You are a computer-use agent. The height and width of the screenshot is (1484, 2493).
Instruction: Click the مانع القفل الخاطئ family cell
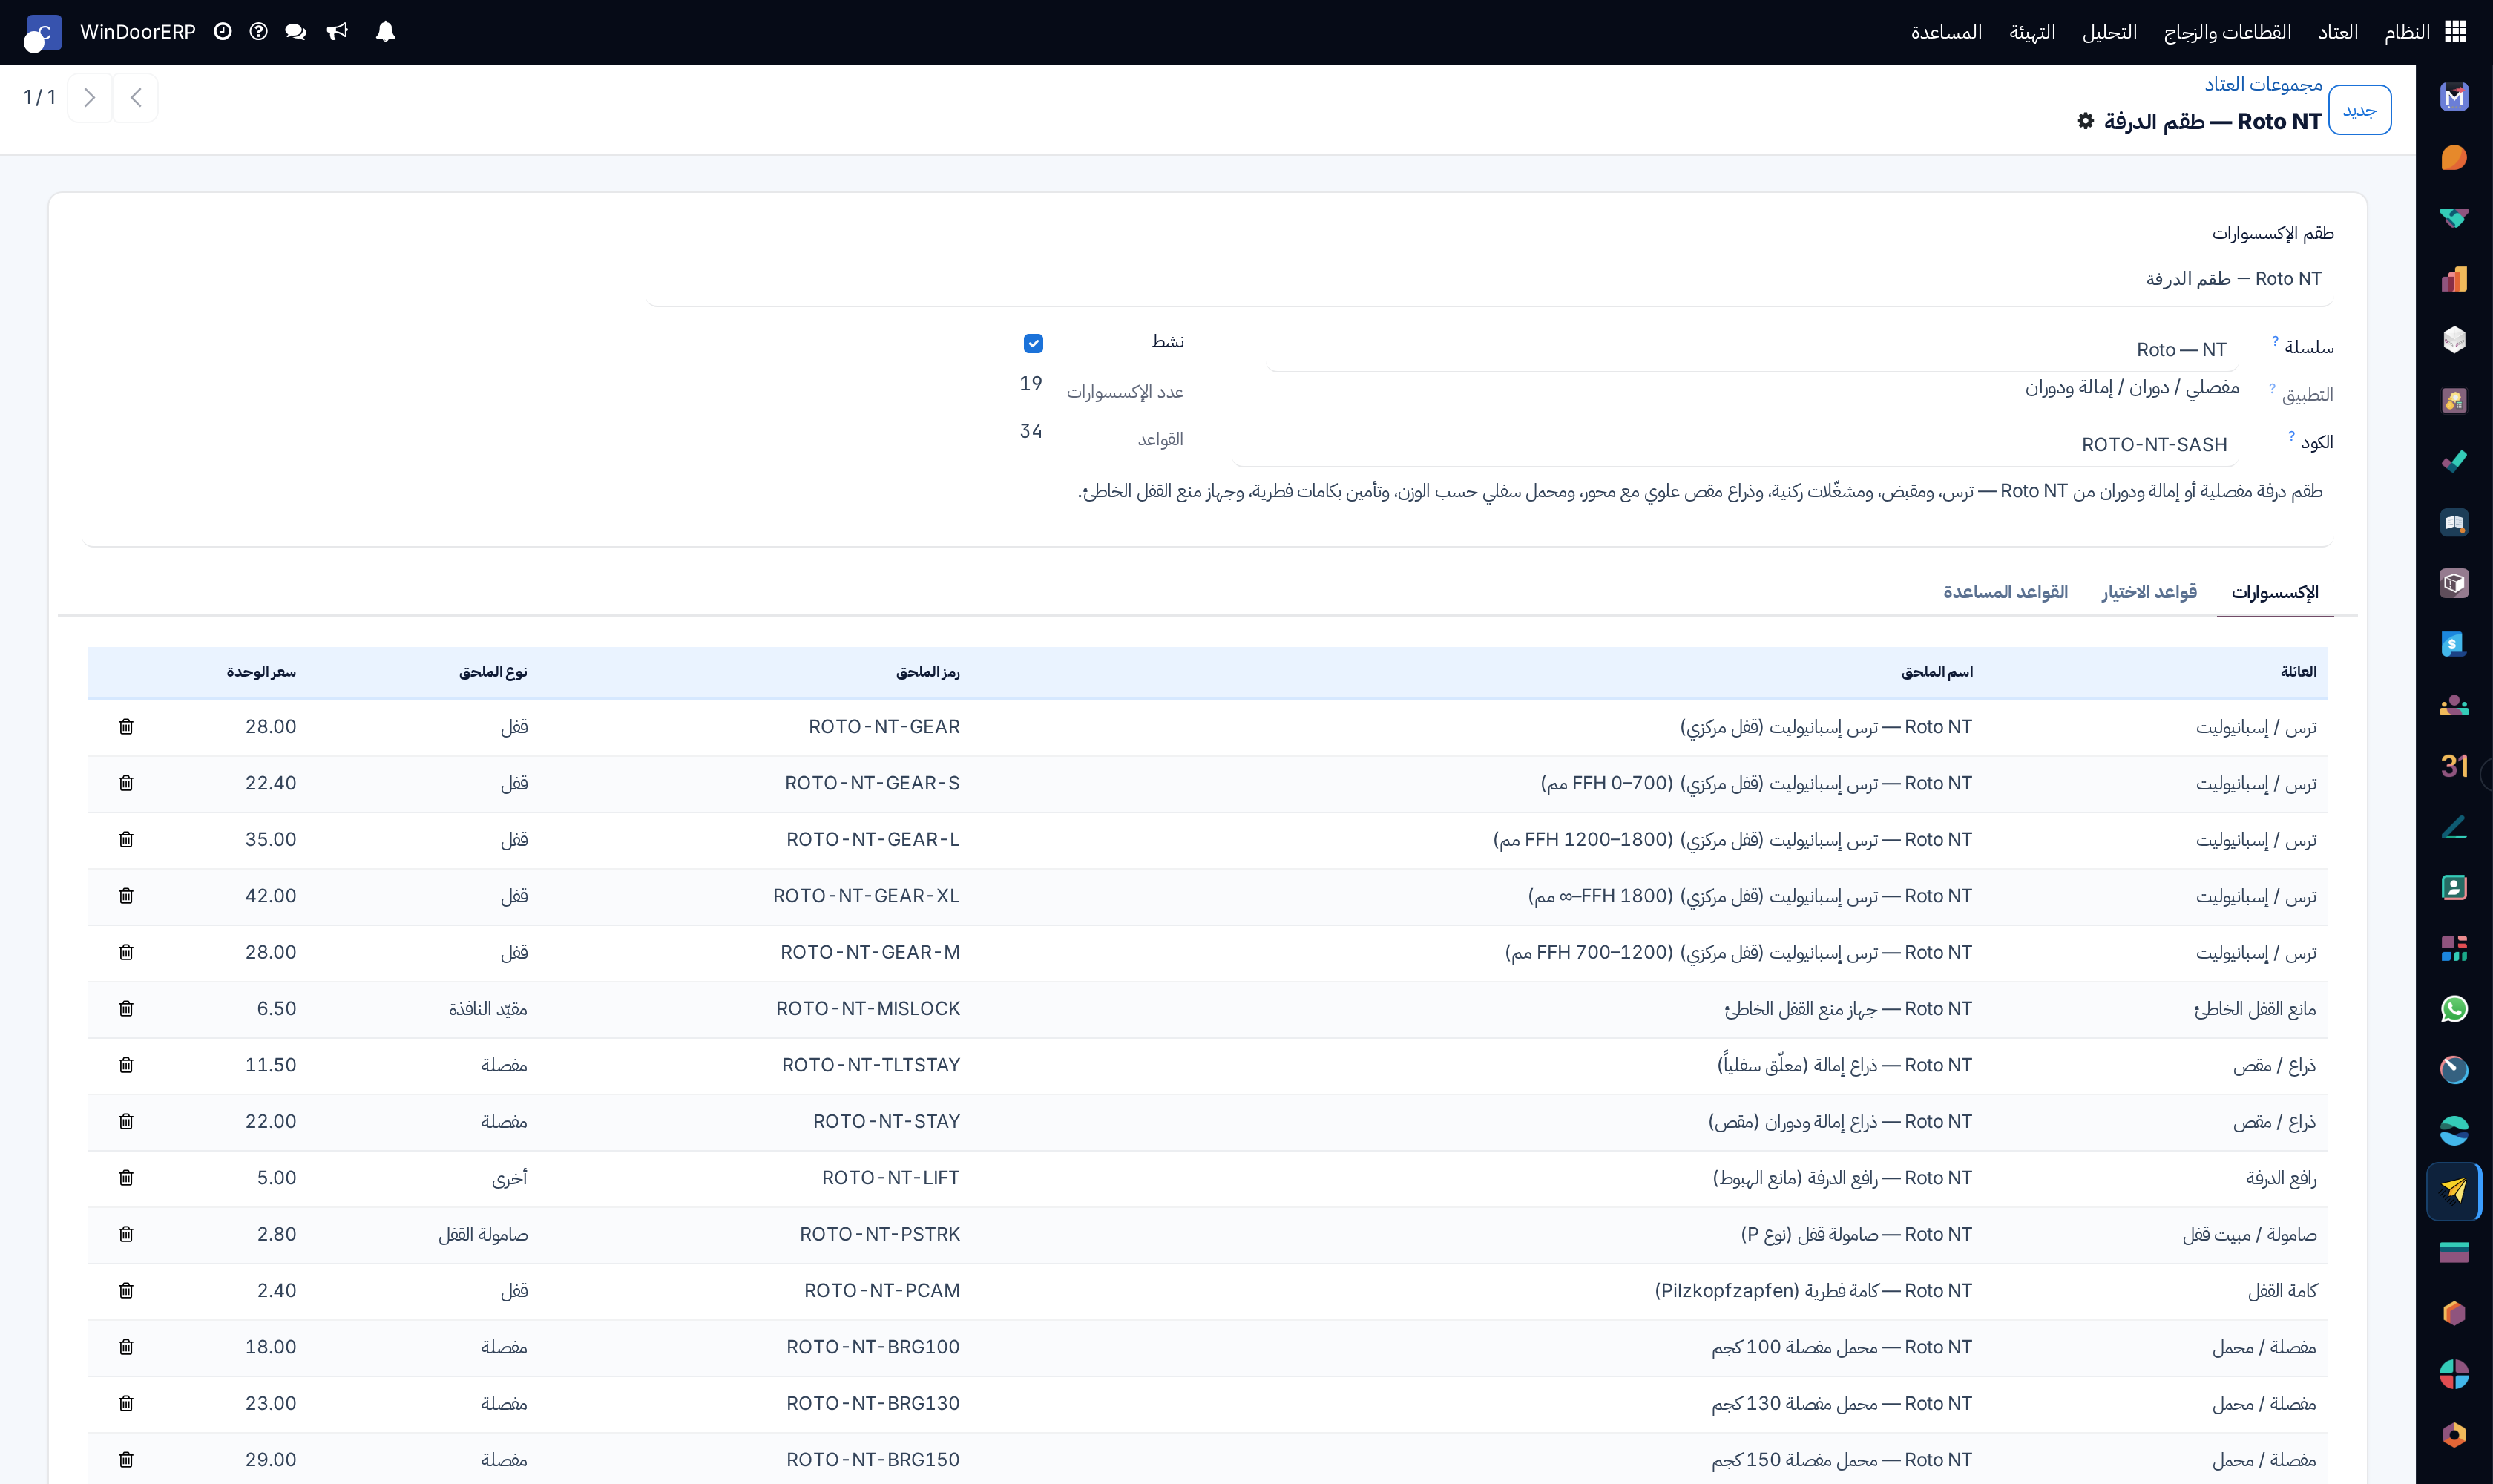click(x=2254, y=1009)
